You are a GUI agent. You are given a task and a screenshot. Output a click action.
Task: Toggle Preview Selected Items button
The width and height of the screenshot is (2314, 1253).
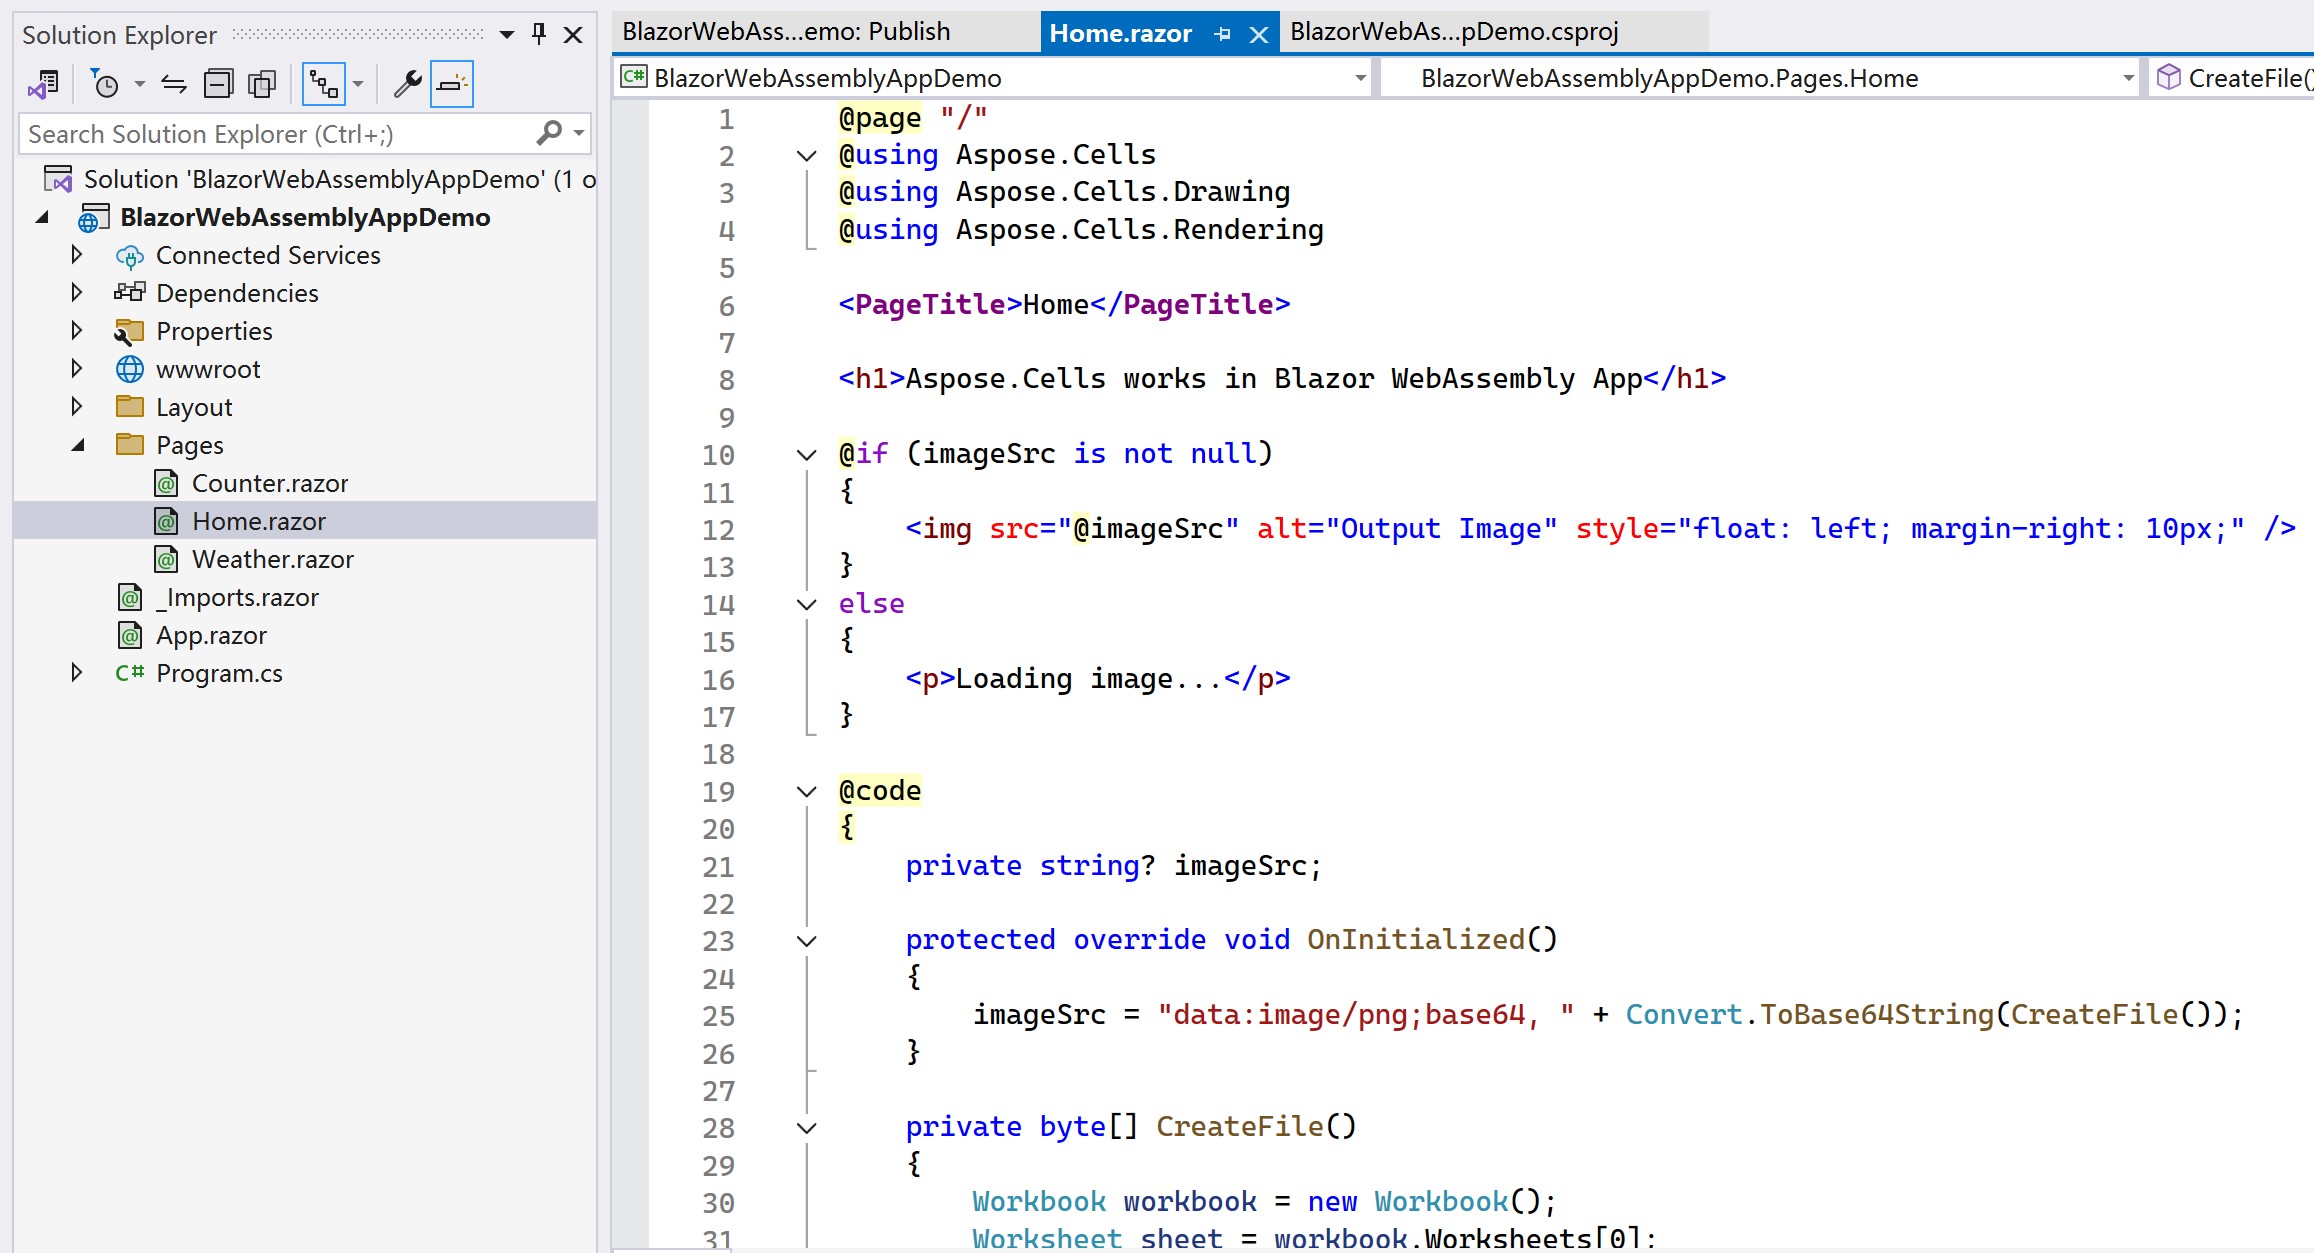pyautogui.click(x=452, y=85)
